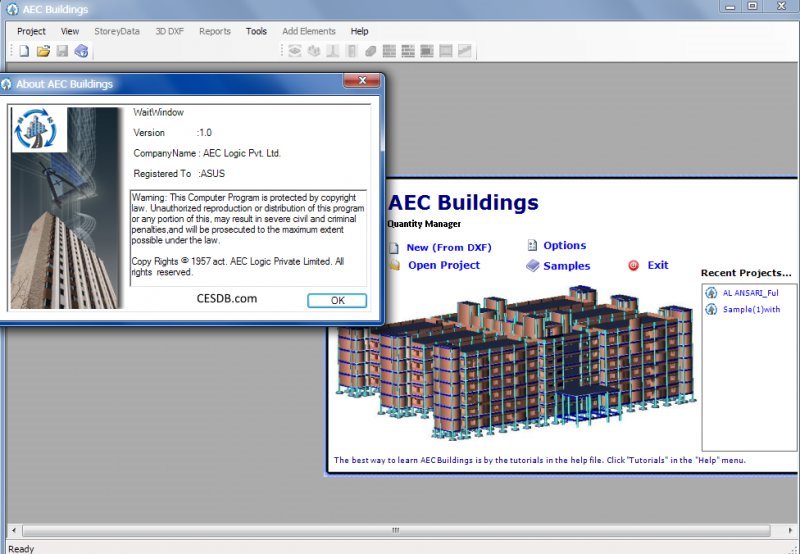This screenshot has width=800, height=554.
Task: Click the greyed brick wall with gaps icon
Action: 408,51
